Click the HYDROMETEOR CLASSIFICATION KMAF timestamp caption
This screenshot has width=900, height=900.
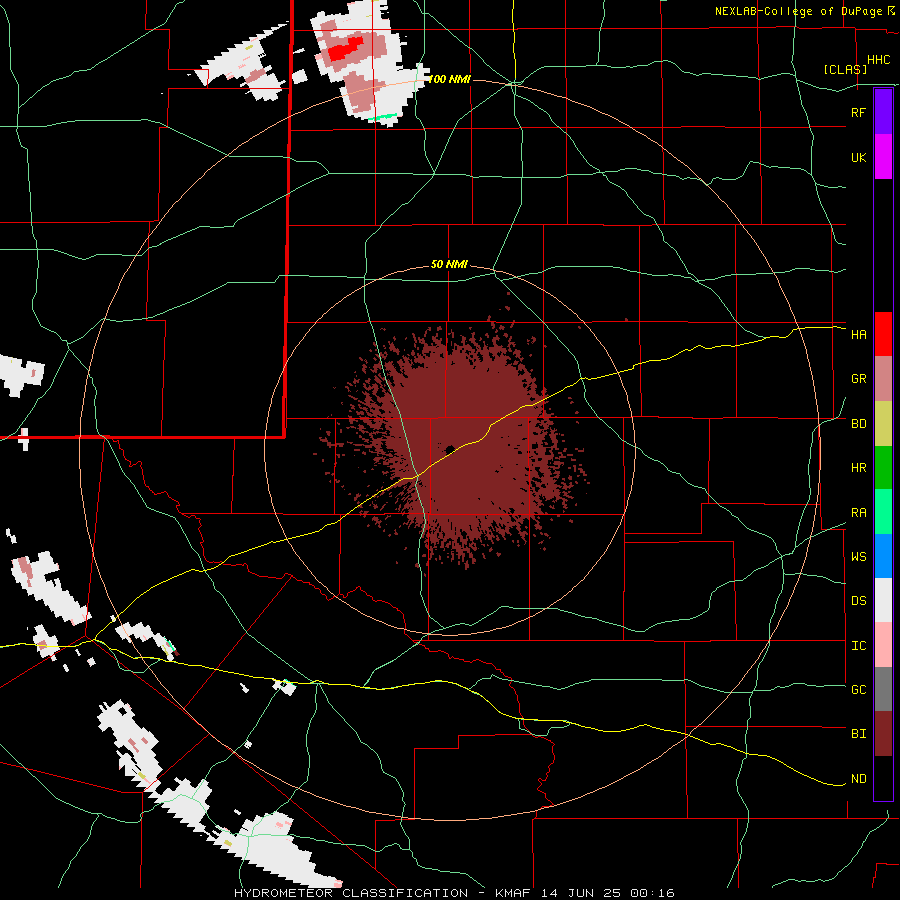point(454,893)
